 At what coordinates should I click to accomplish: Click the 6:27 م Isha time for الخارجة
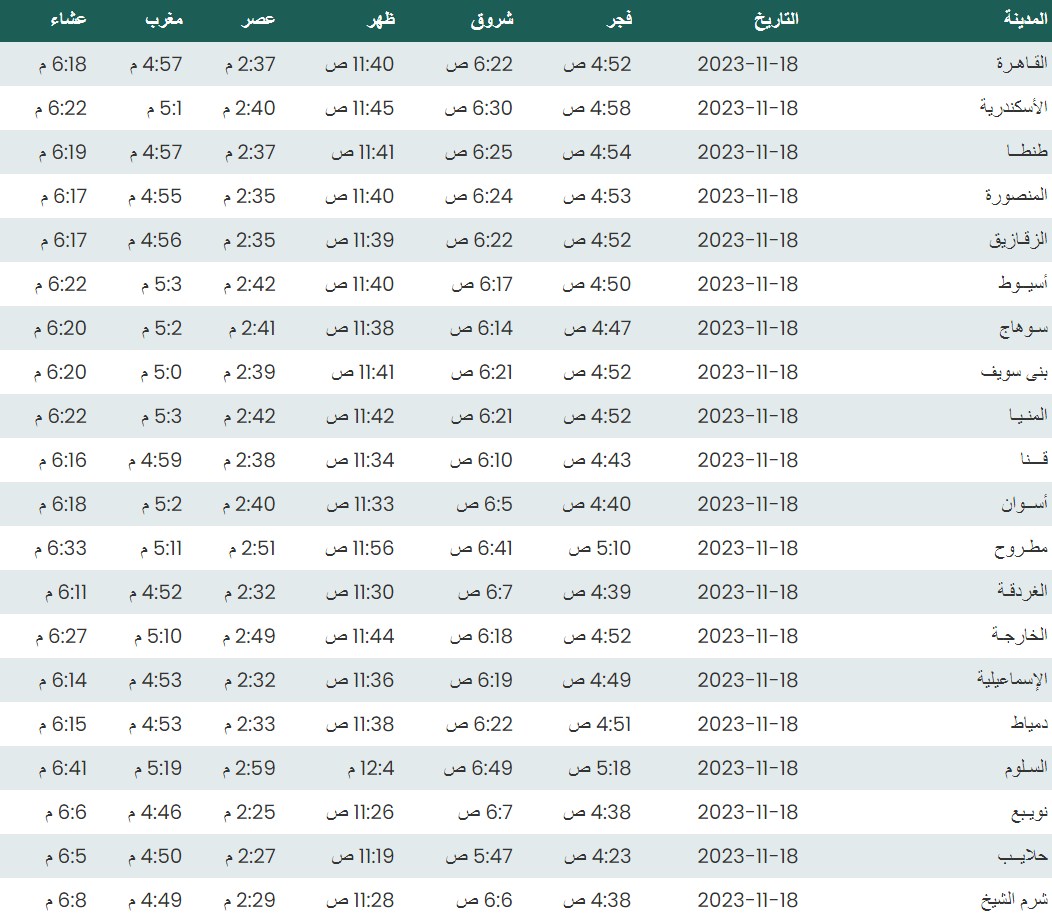pyautogui.click(x=64, y=636)
